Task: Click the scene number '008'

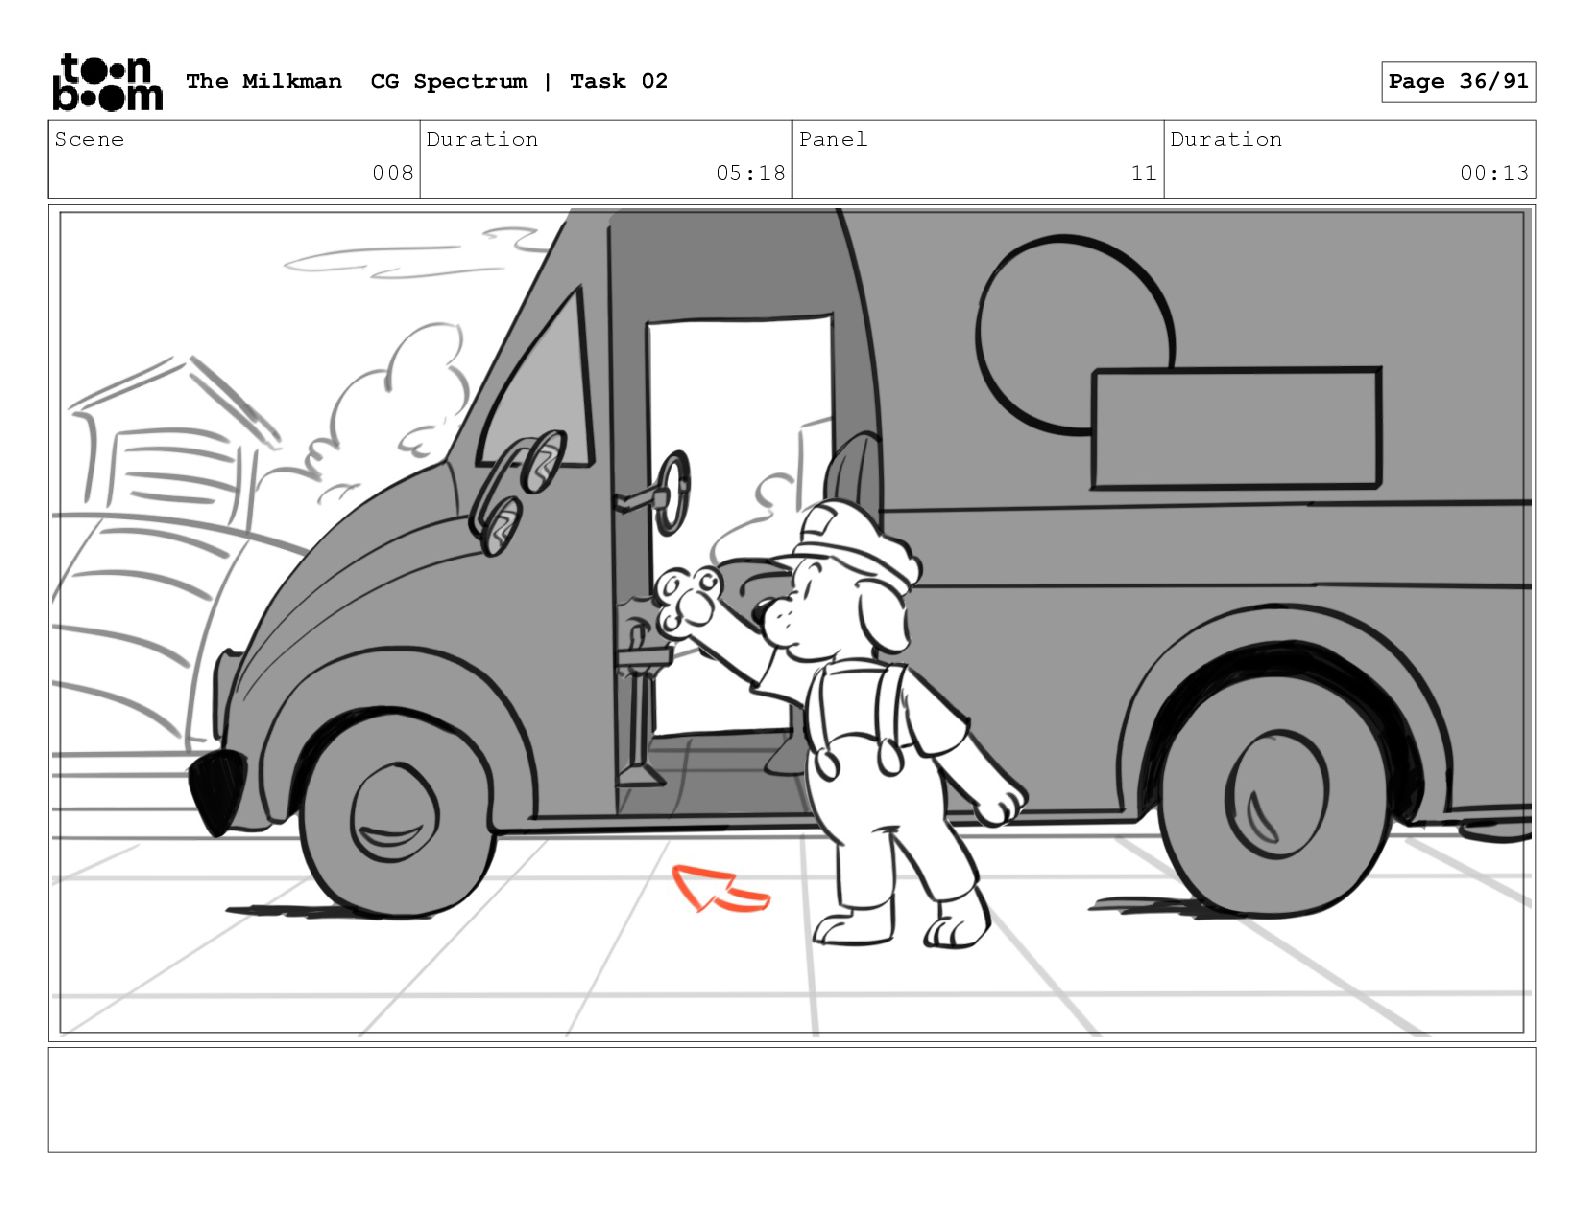Action: click(393, 173)
